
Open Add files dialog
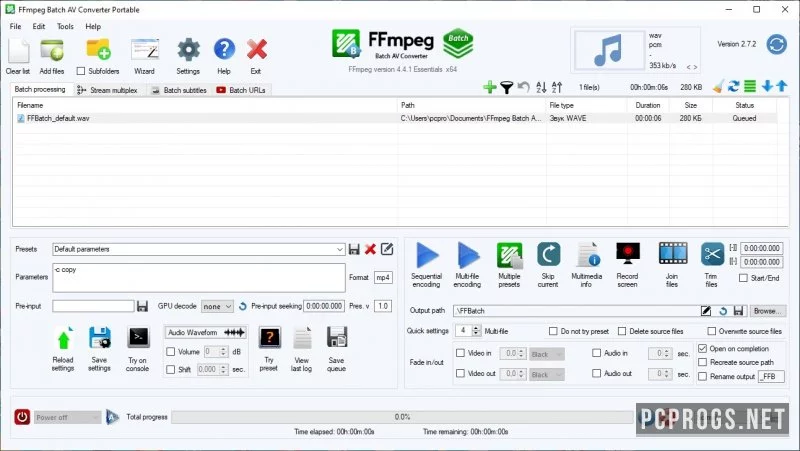[x=52, y=51]
